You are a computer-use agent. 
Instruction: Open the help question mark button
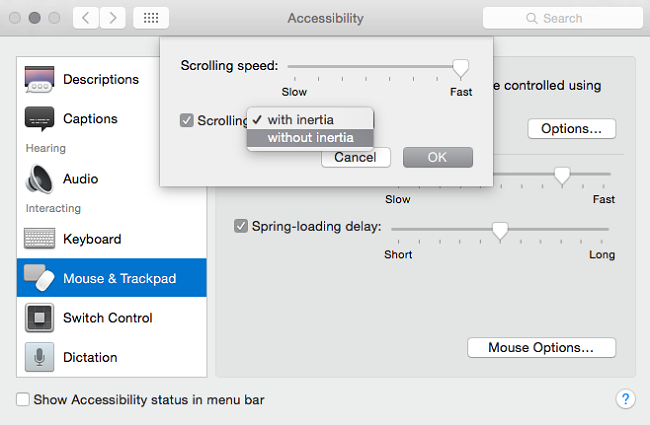pos(626,399)
